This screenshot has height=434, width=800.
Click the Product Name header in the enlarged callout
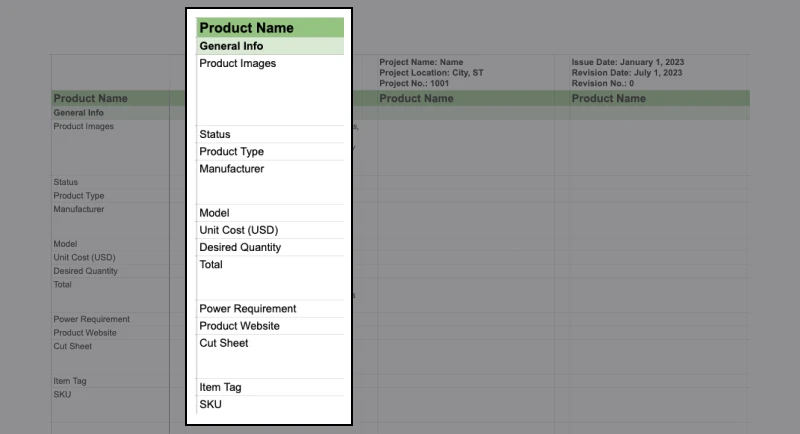click(x=246, y=28)
